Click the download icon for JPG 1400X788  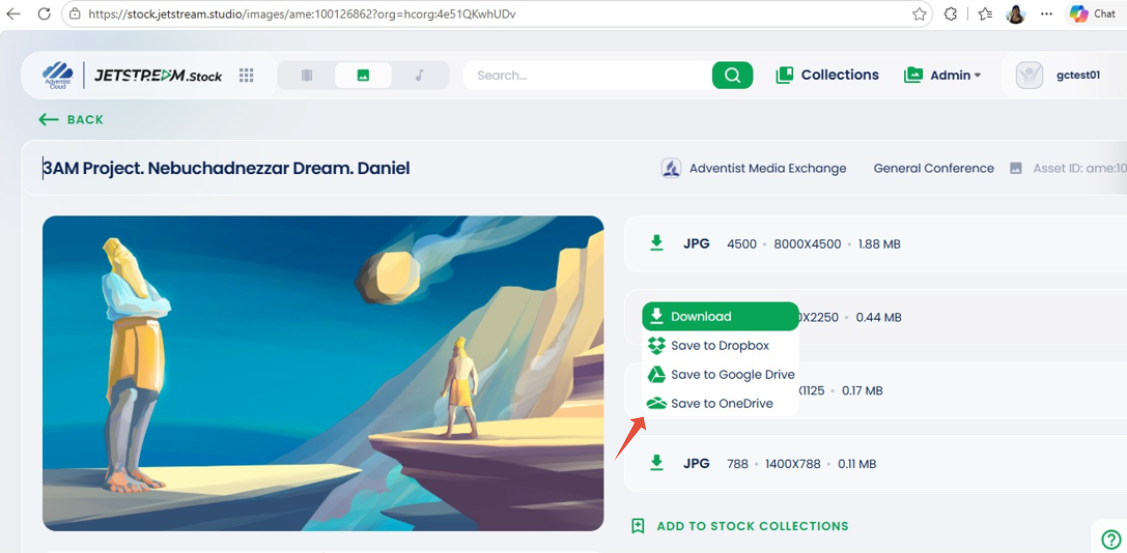coord(656,463)
